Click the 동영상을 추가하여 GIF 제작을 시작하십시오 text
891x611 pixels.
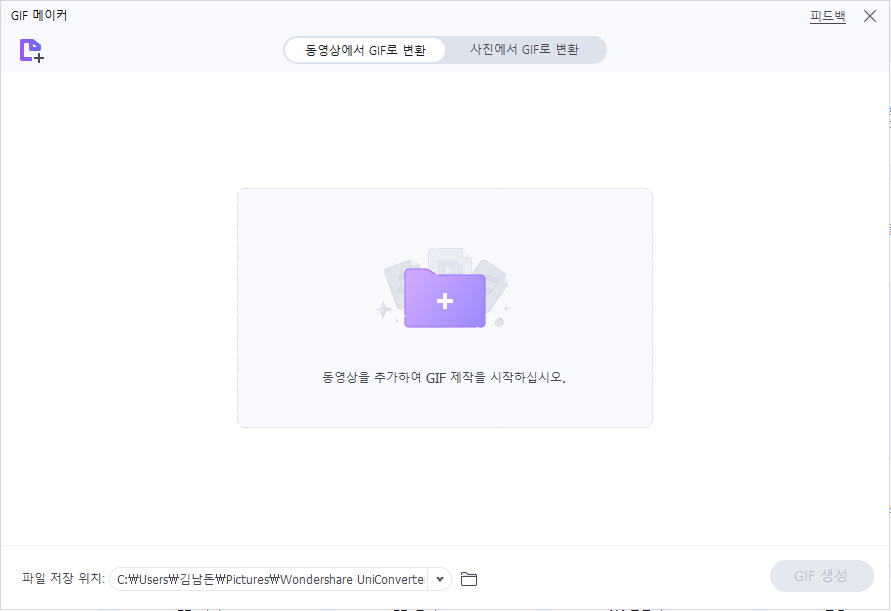444,377
